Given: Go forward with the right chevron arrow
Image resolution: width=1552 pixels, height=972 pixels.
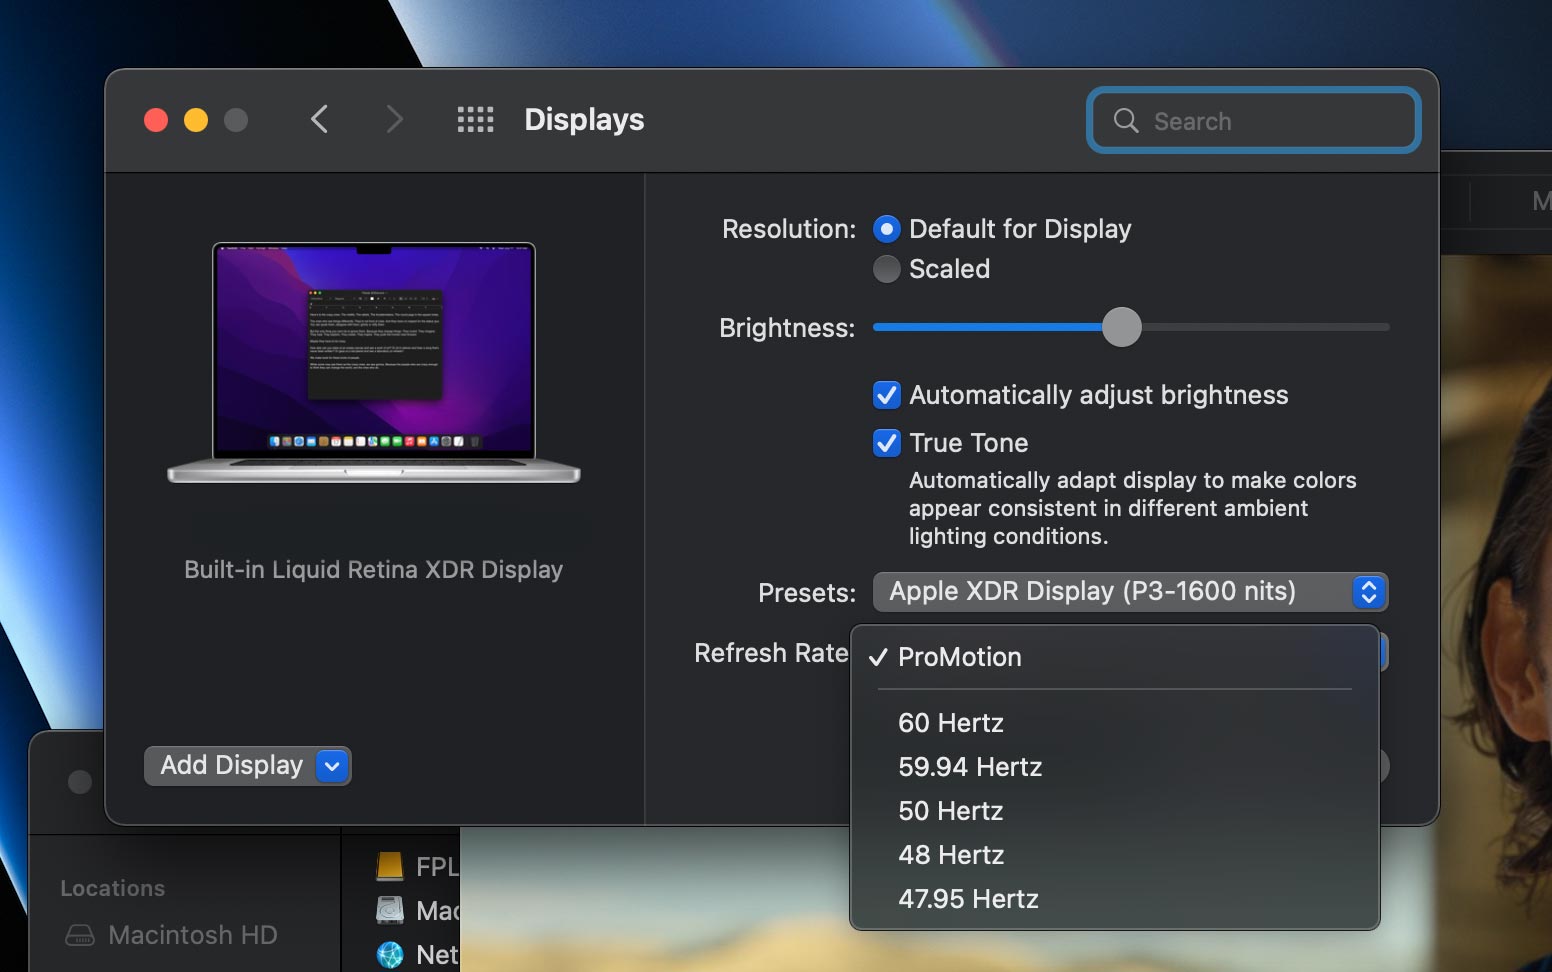Looking at the screenshot, I should [x=395, y=120].
